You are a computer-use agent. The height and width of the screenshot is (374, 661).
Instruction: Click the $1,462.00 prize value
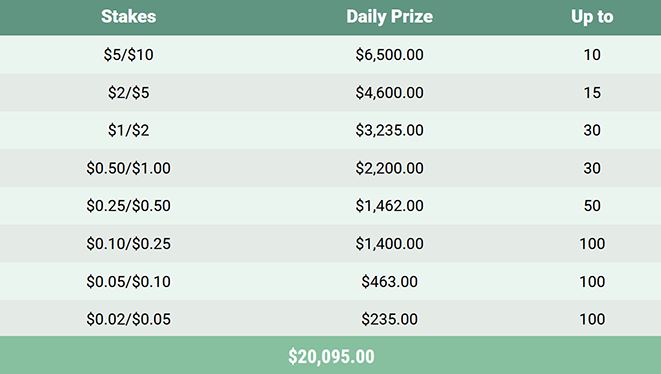click(390, 205)
